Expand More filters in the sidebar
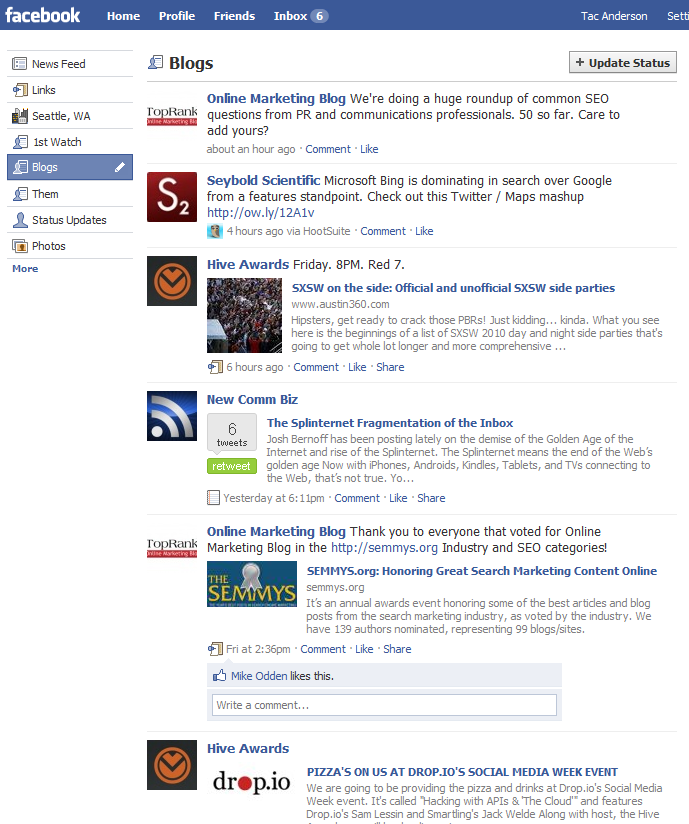Viewport: 689px width, 824px height. (x=25, y=269)
